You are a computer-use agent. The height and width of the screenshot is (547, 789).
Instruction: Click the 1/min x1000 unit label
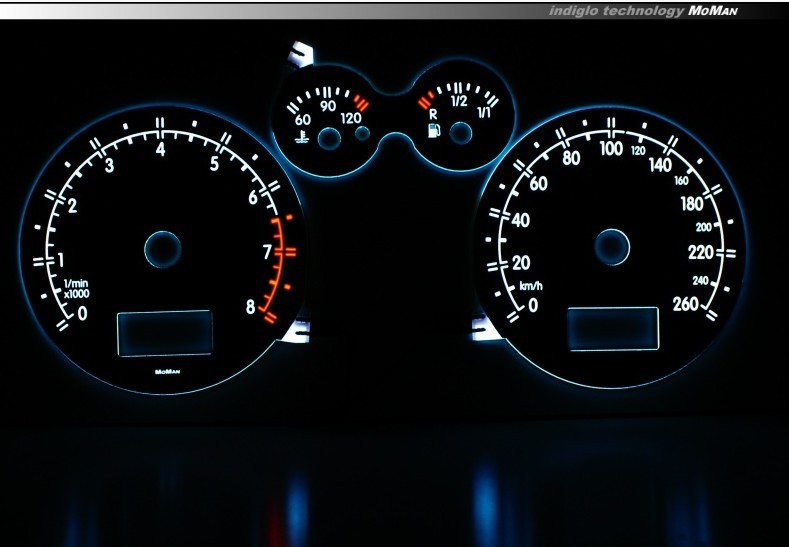(76, 290)
